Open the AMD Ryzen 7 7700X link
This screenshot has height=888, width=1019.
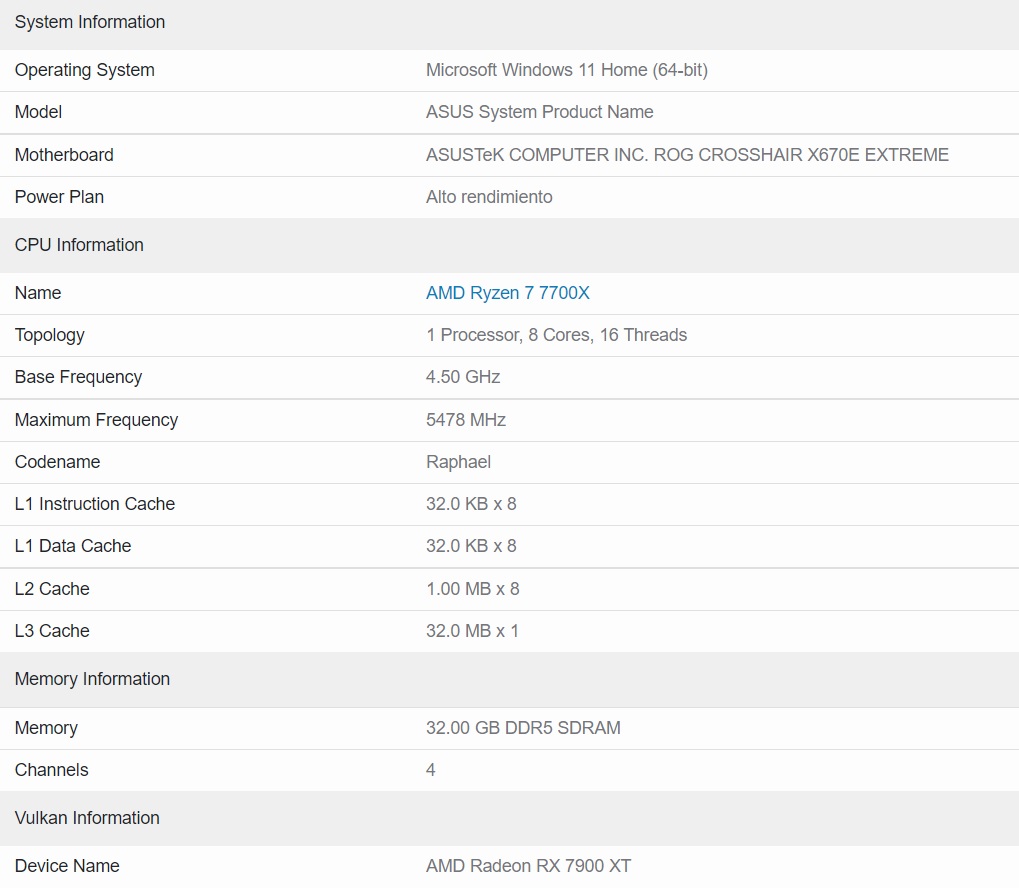click(x=508, y=293)
